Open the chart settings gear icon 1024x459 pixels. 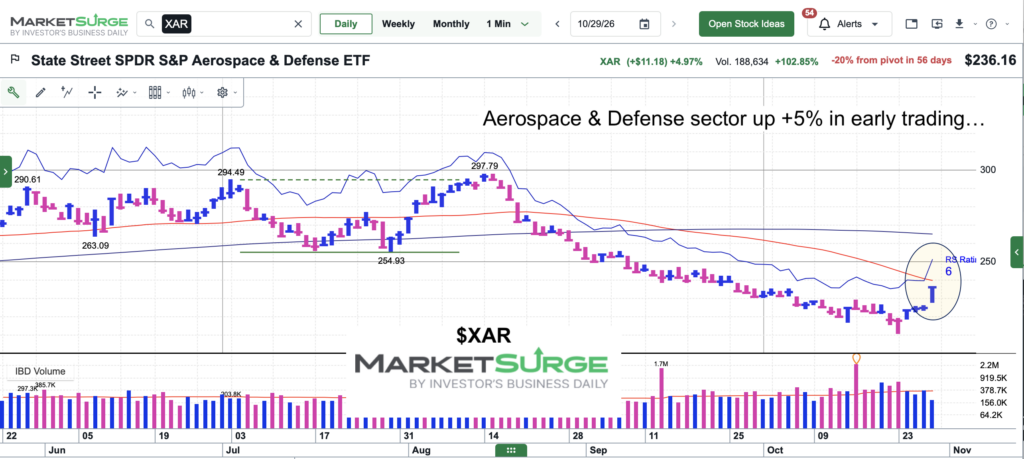pos(222,93)
